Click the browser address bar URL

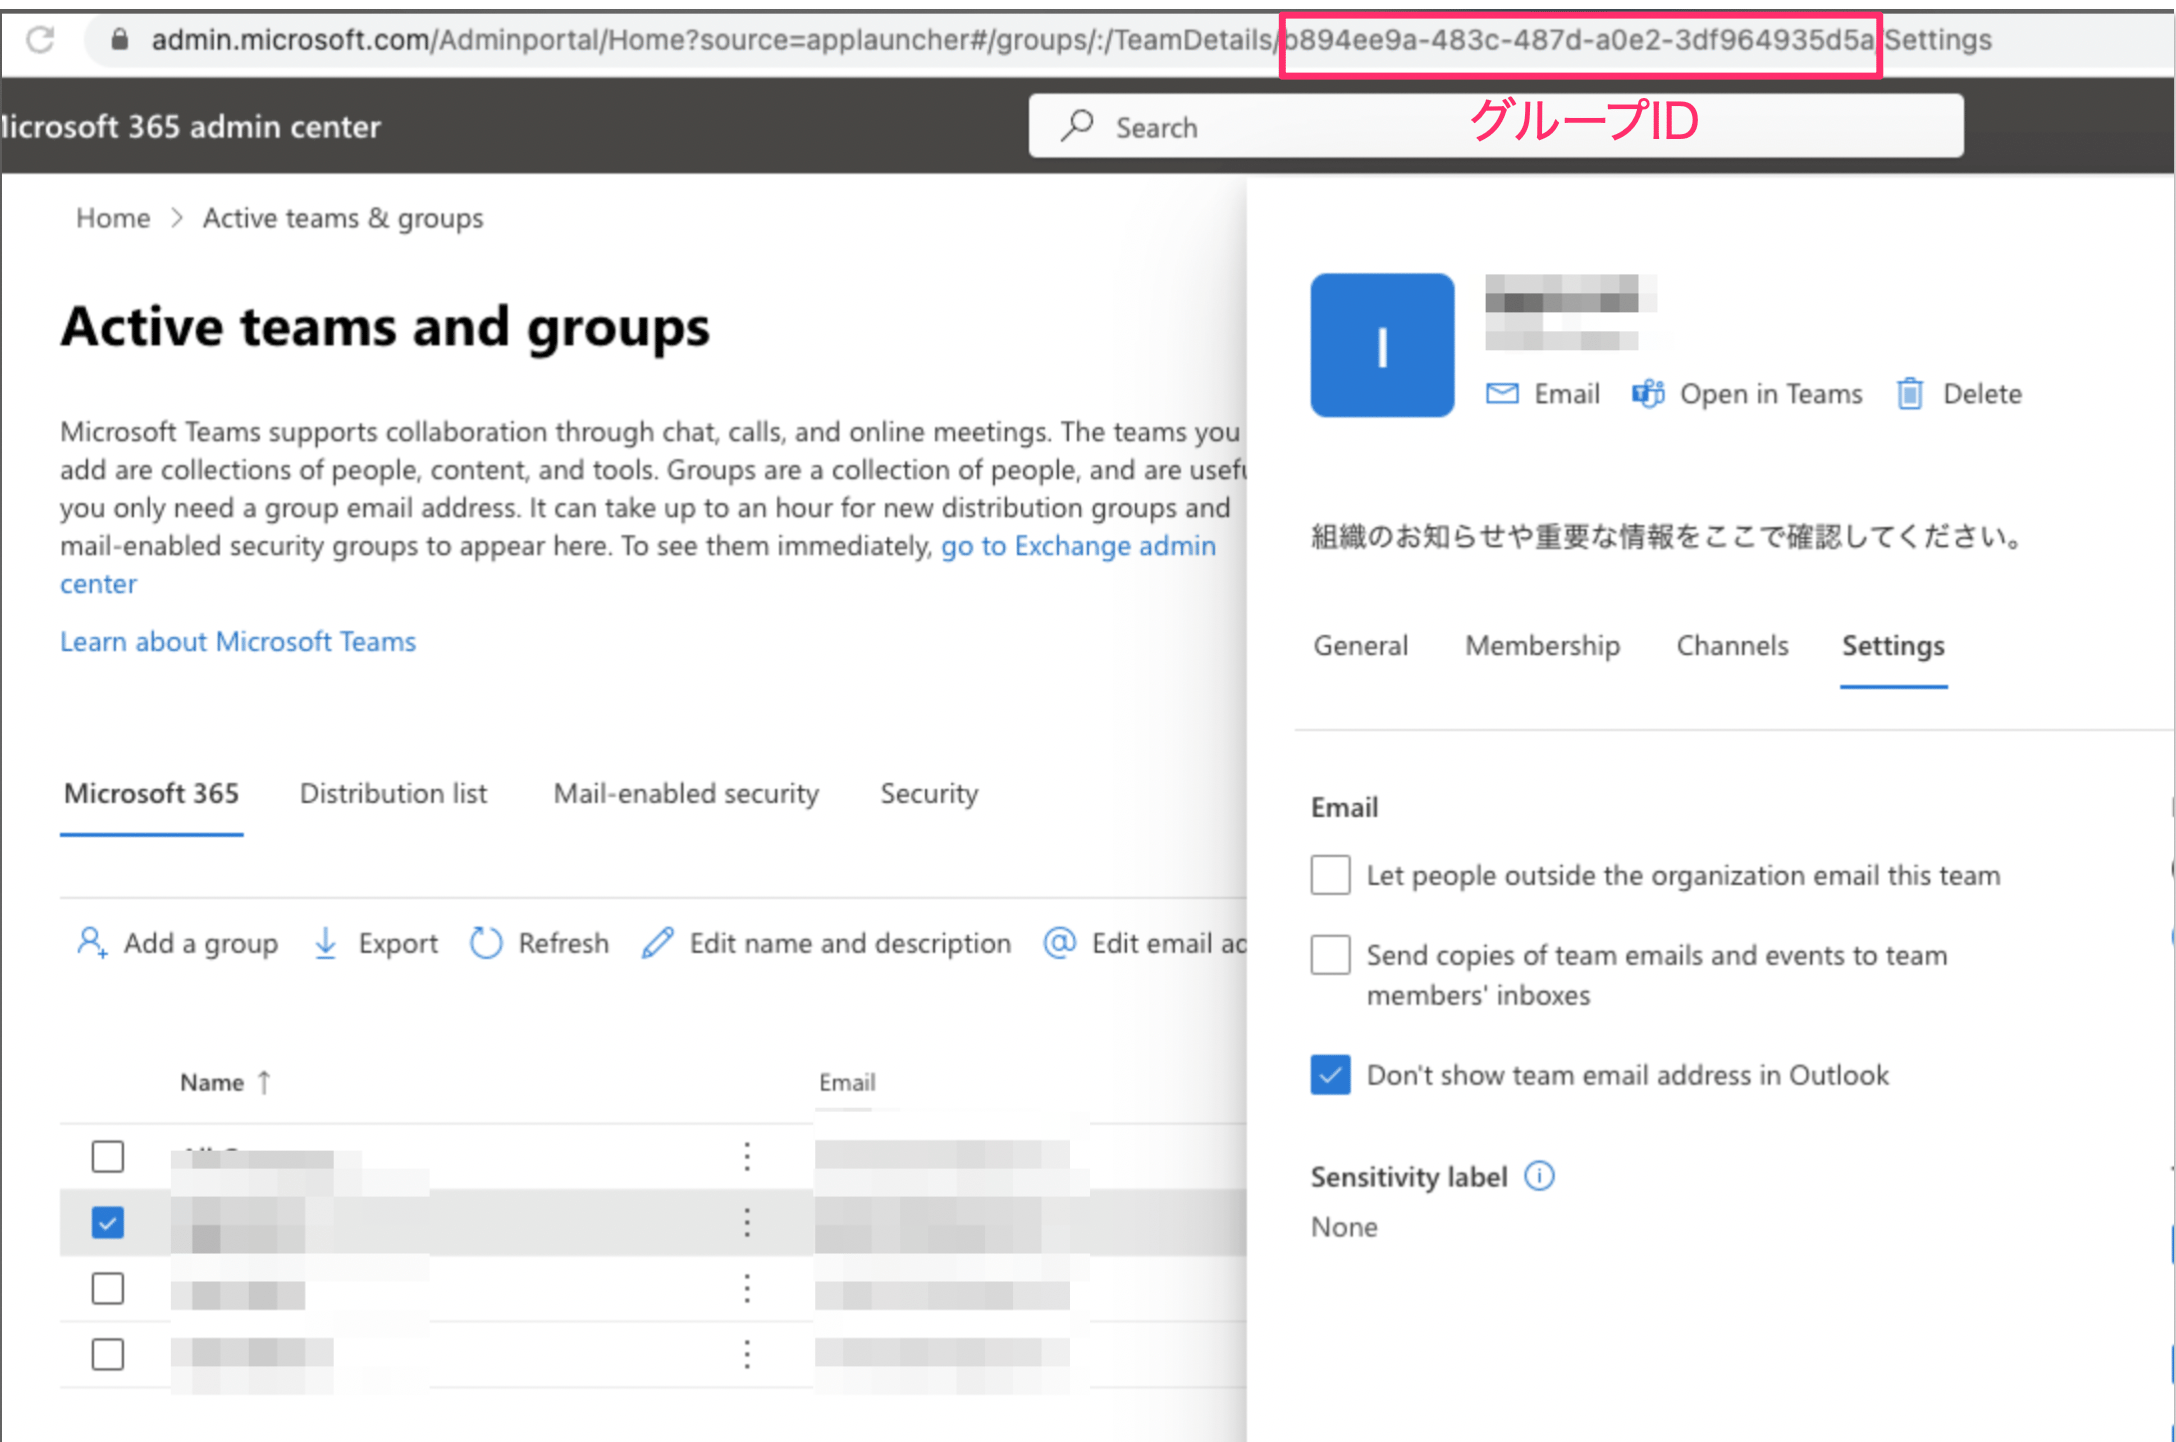[x=1070, y=40]
